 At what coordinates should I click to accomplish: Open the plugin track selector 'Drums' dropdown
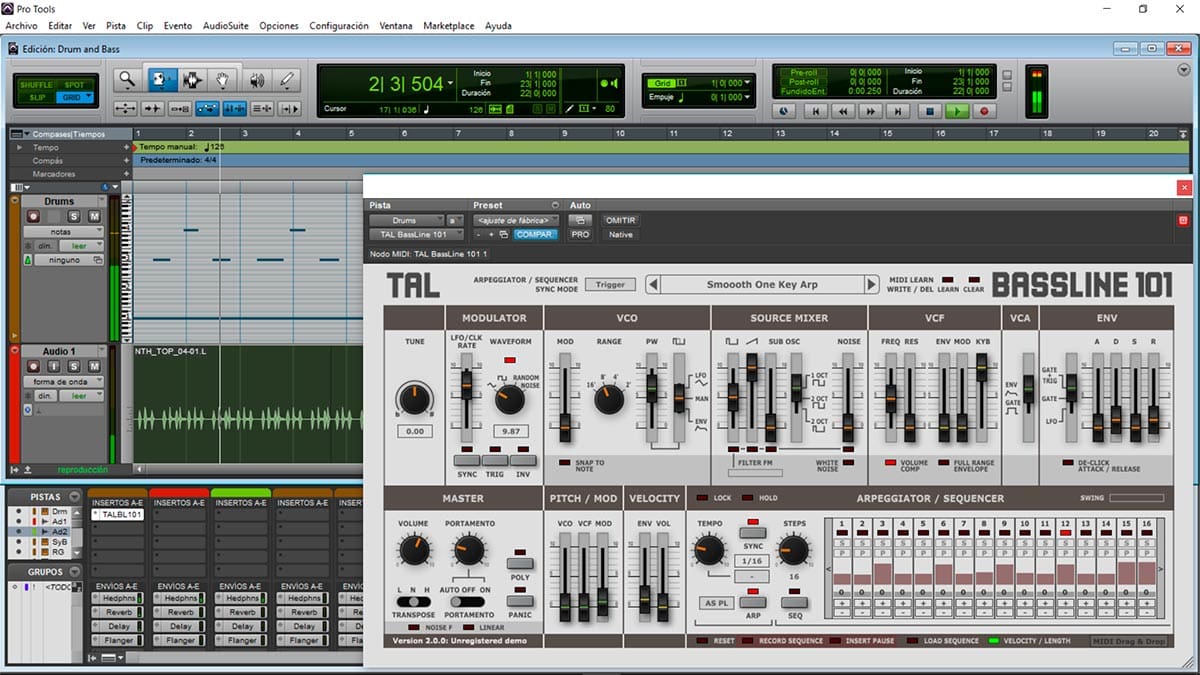pos(406,220)
